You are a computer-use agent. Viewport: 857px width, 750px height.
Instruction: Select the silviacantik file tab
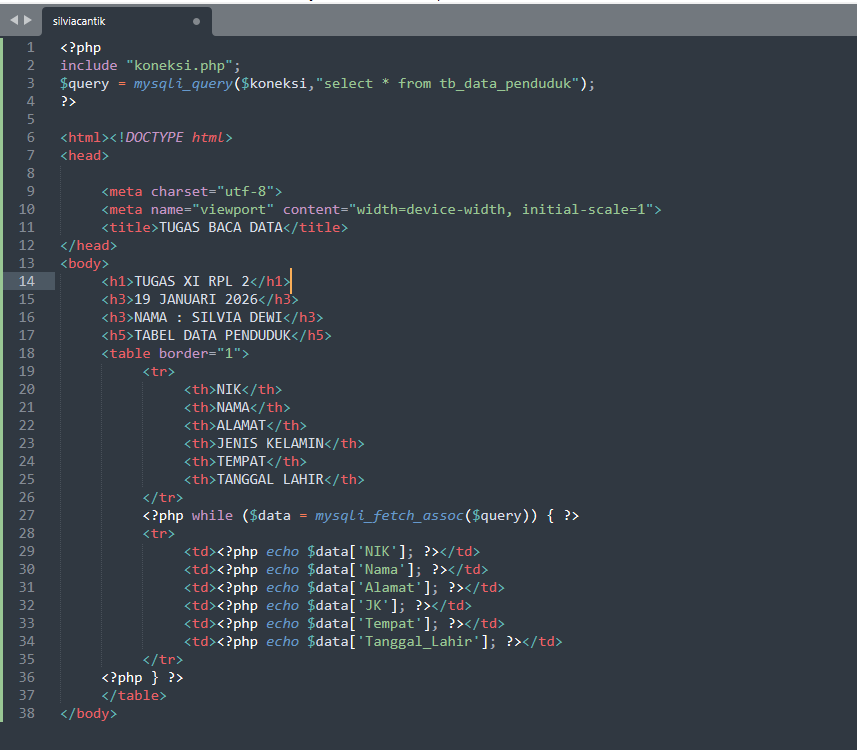(110, 21)
